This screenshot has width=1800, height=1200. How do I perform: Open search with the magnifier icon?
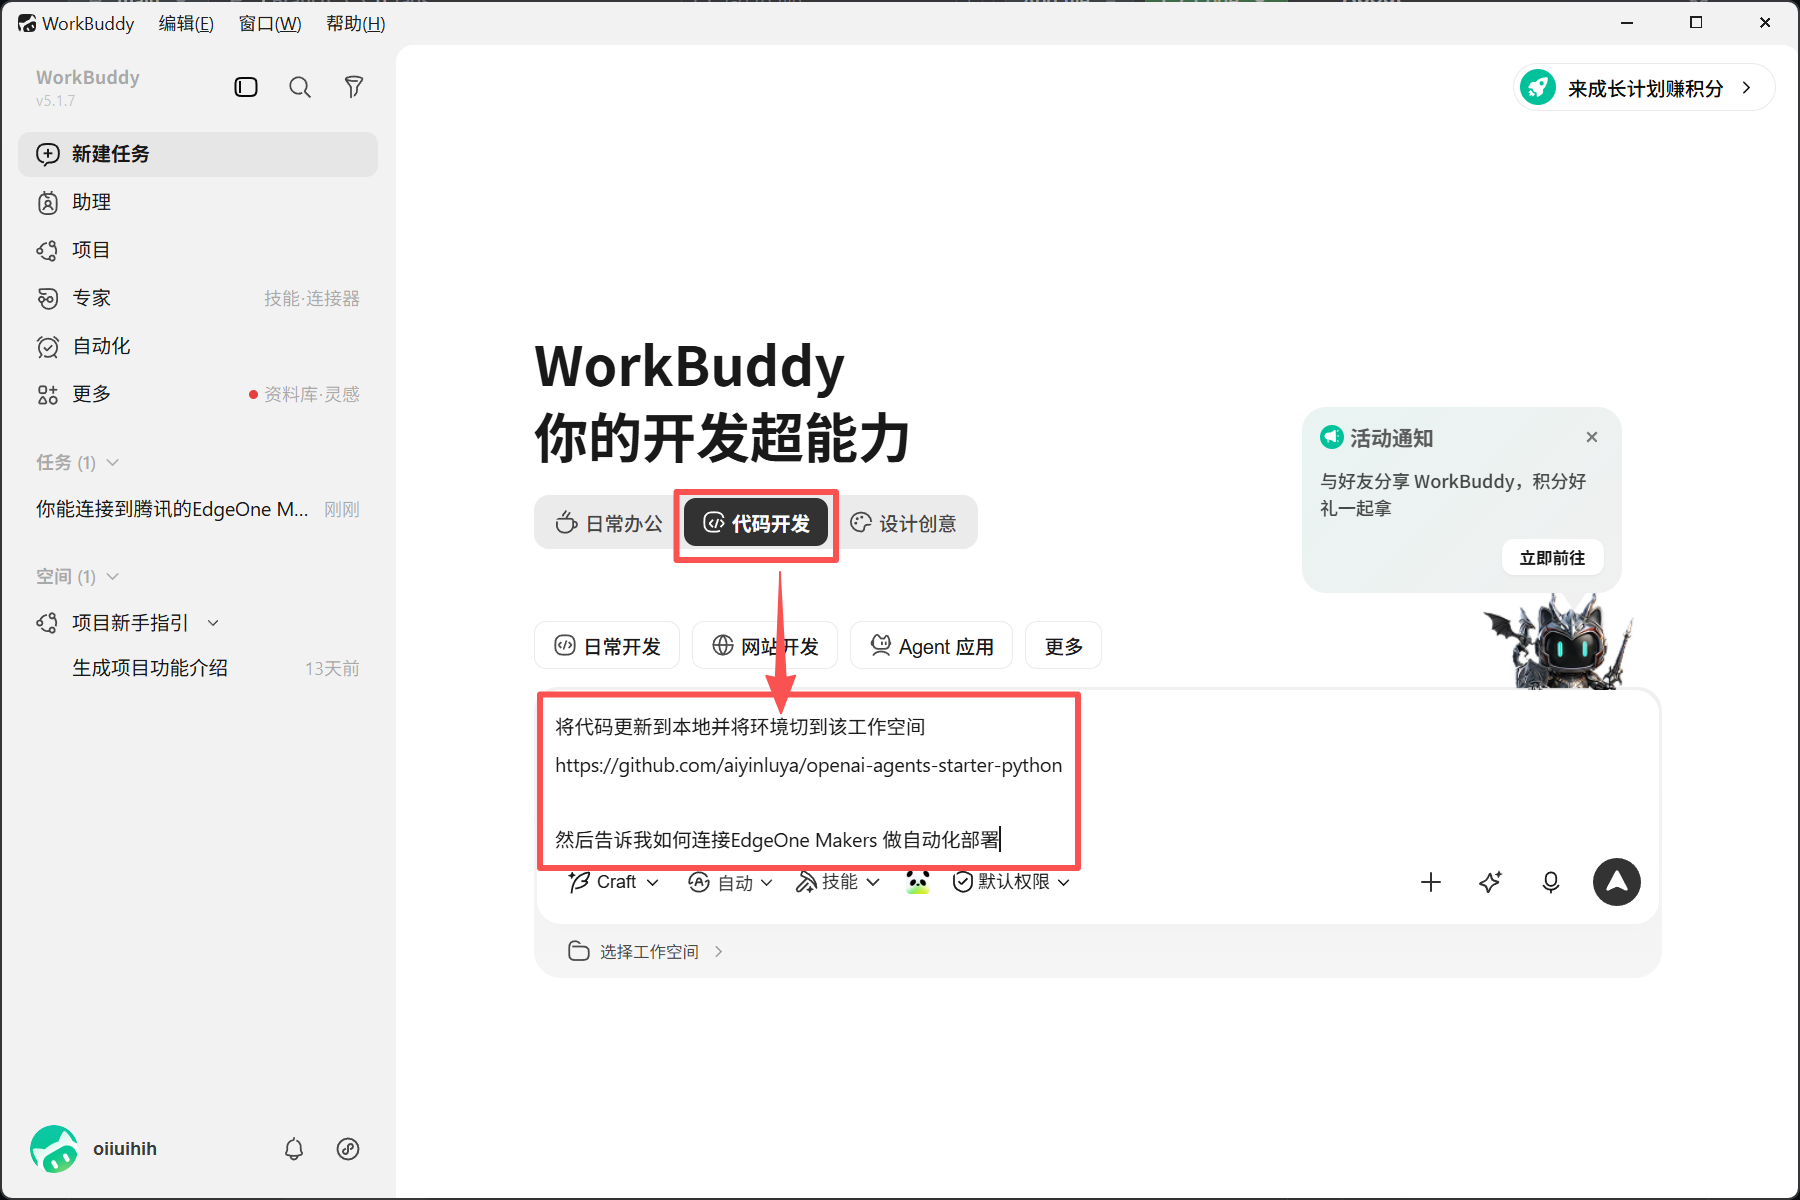[300, 87]
